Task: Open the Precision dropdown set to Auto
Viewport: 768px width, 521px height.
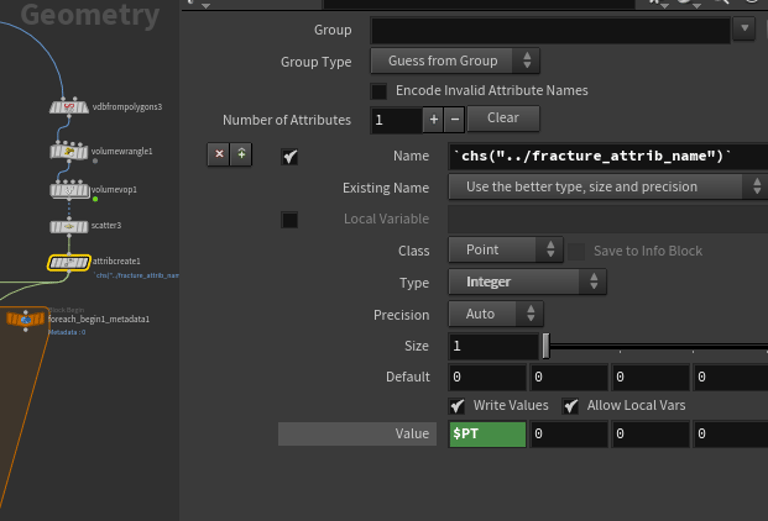Action: pos(496,314)
